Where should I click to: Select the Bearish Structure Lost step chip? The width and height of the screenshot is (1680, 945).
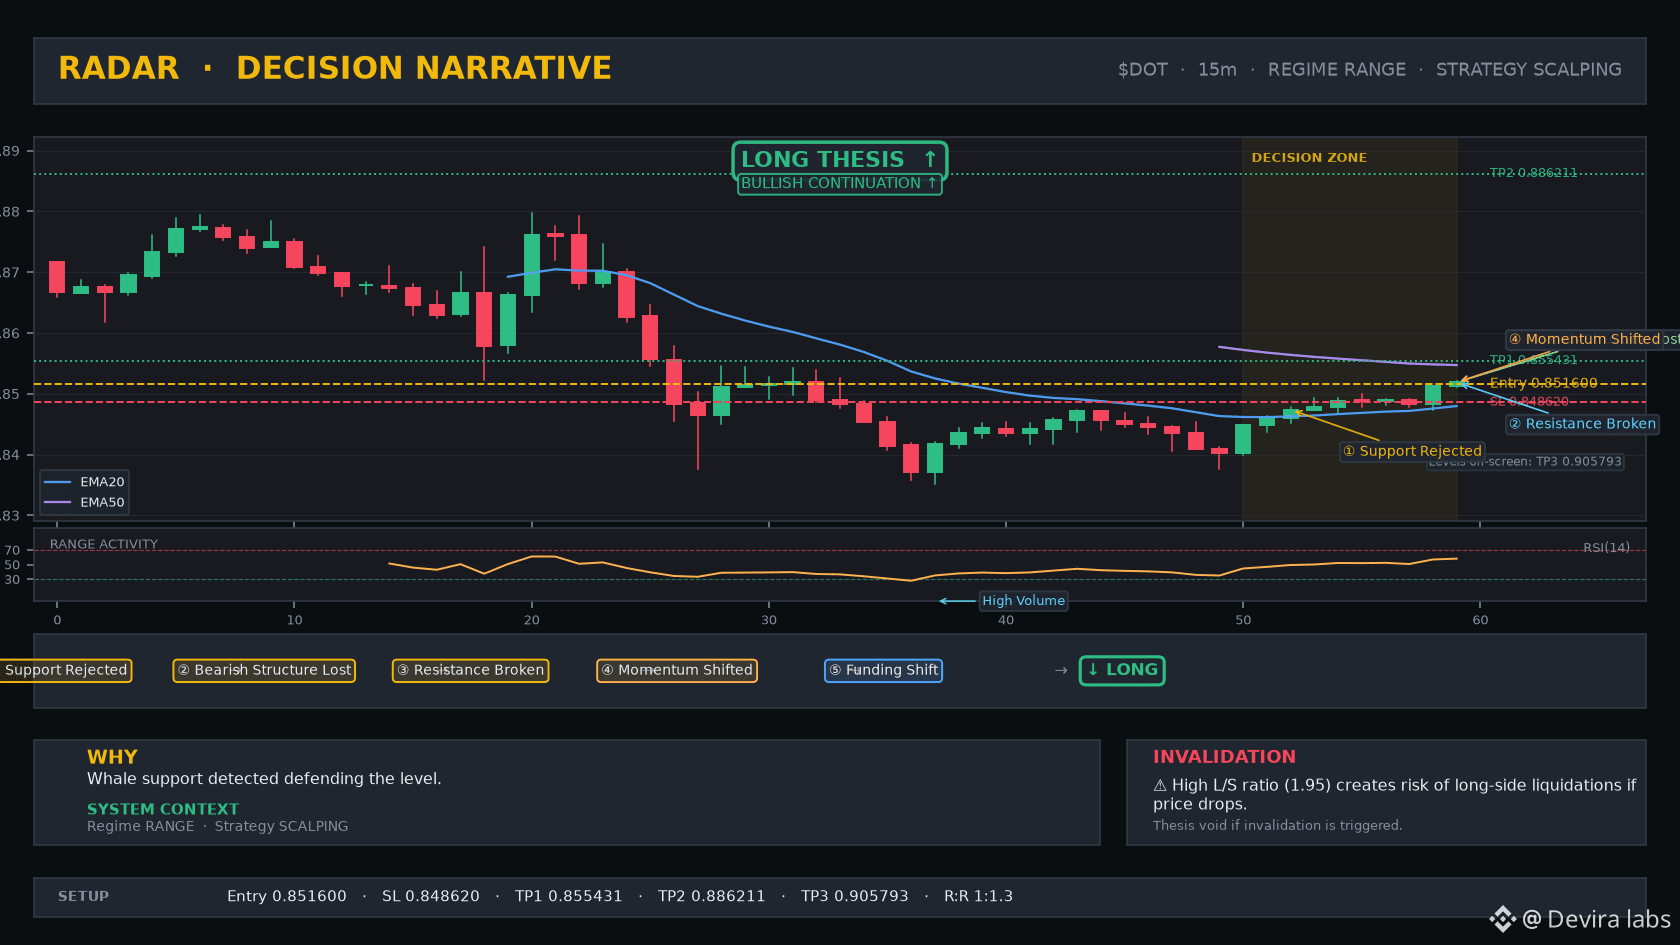coord(264,670)
